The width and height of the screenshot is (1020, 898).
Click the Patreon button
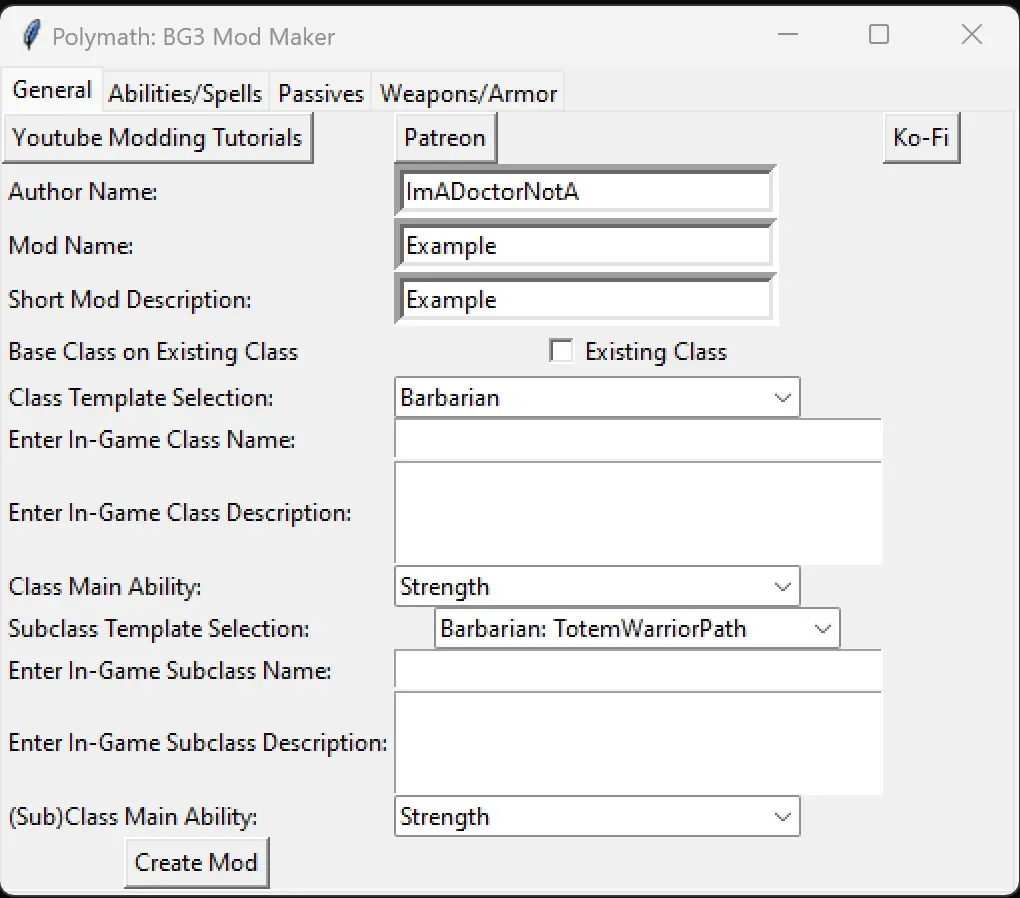tap(445, 137)
